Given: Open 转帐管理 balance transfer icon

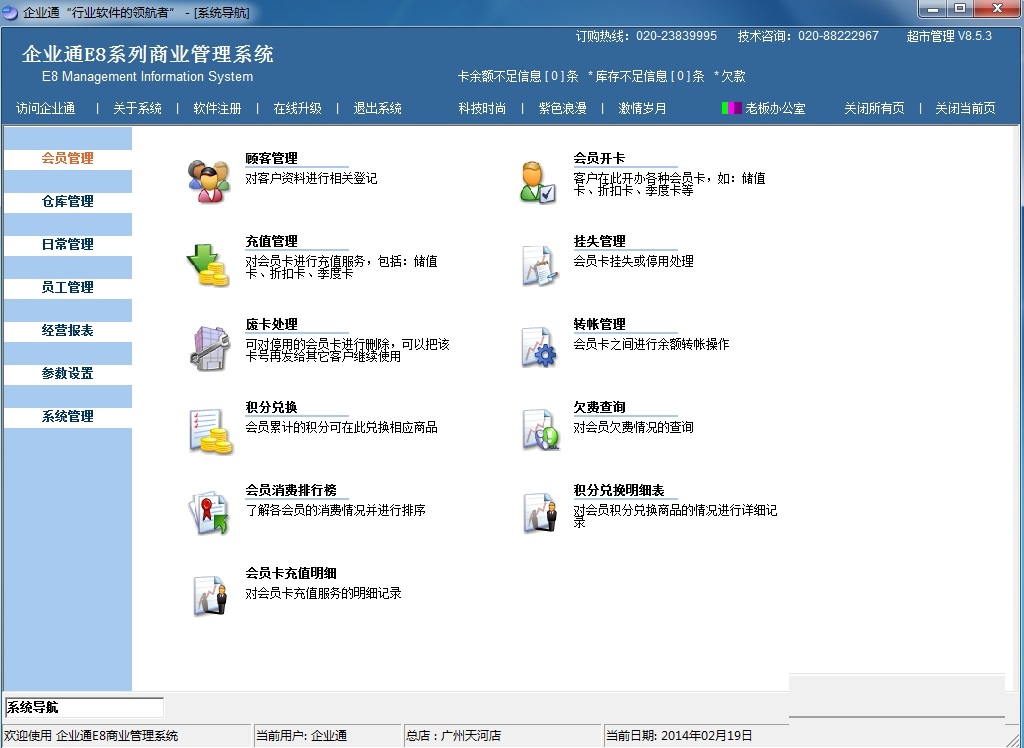Looking at the screenshot, I should (538, 347).
